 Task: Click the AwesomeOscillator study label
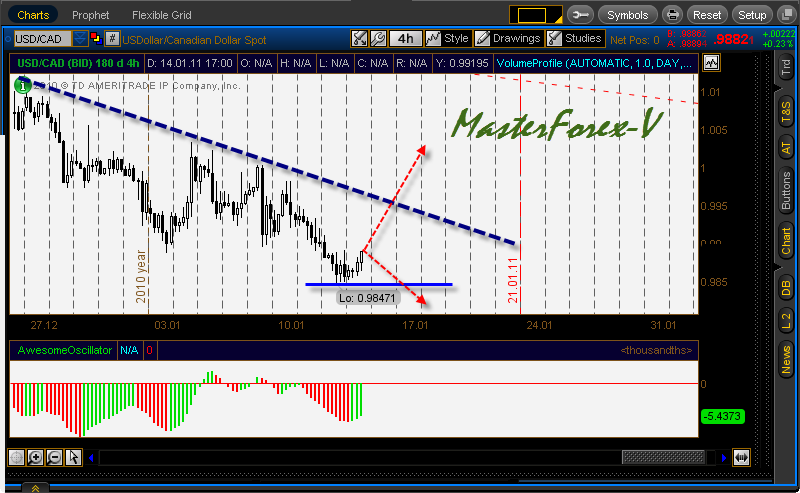point(64,350)
